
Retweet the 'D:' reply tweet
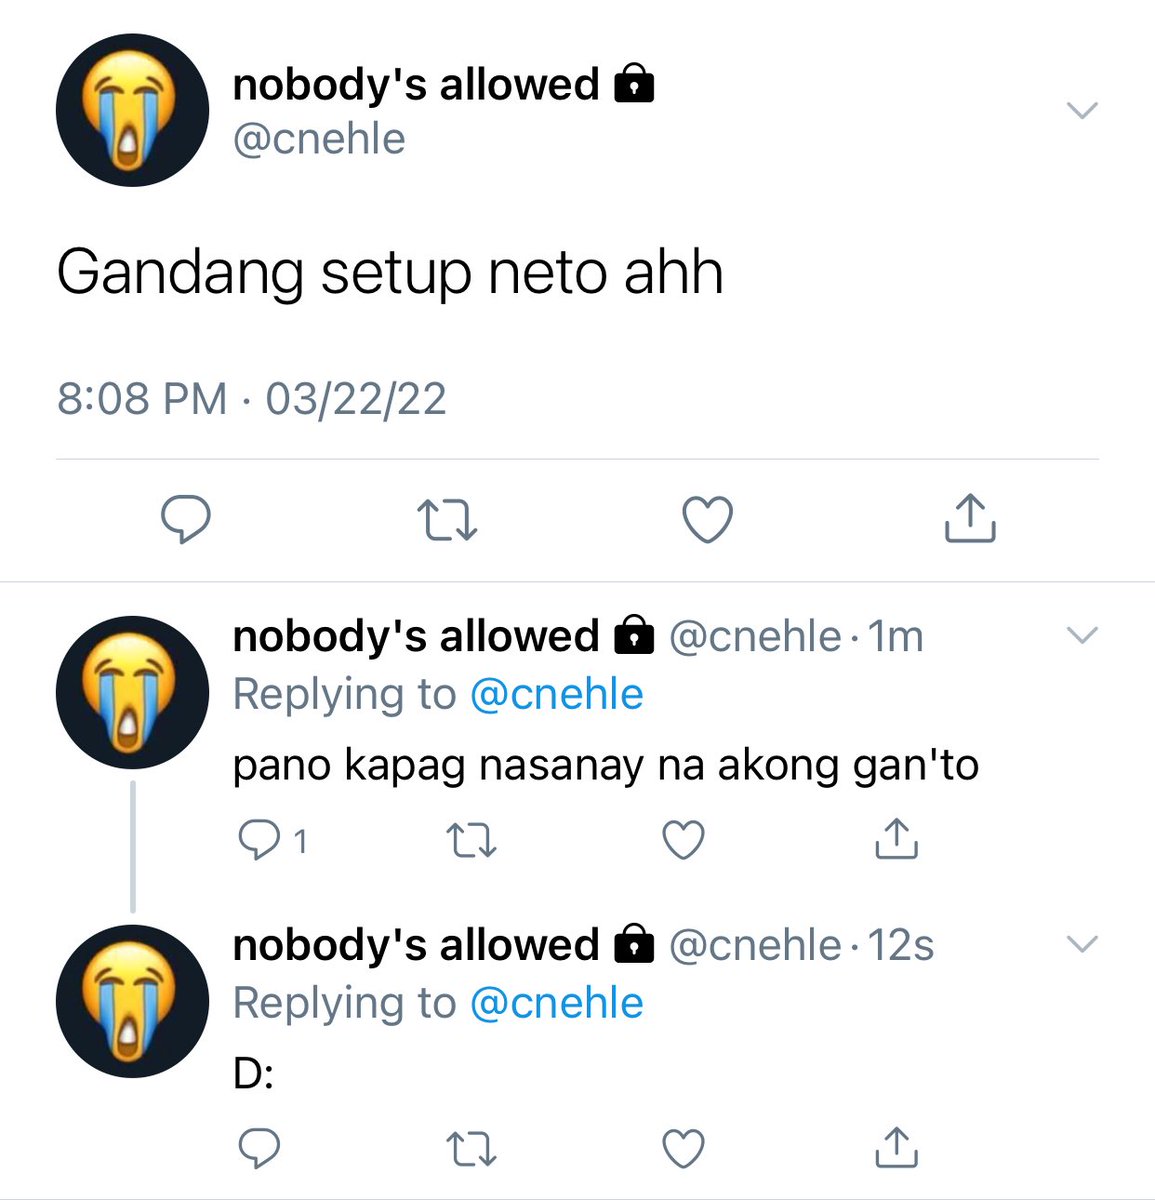(471, 1150)
